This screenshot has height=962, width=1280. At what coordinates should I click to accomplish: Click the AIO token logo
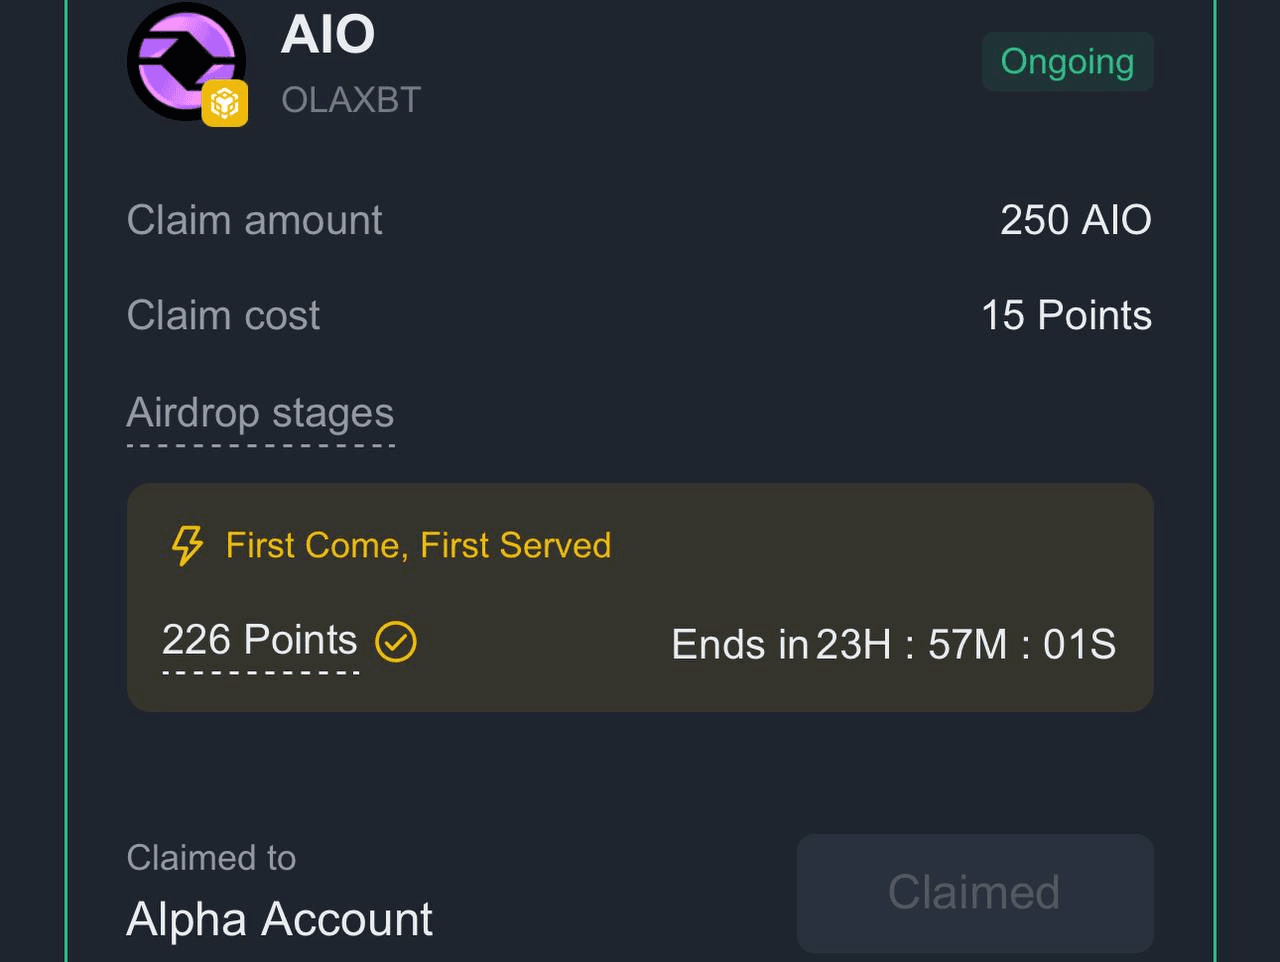(185, 60)
